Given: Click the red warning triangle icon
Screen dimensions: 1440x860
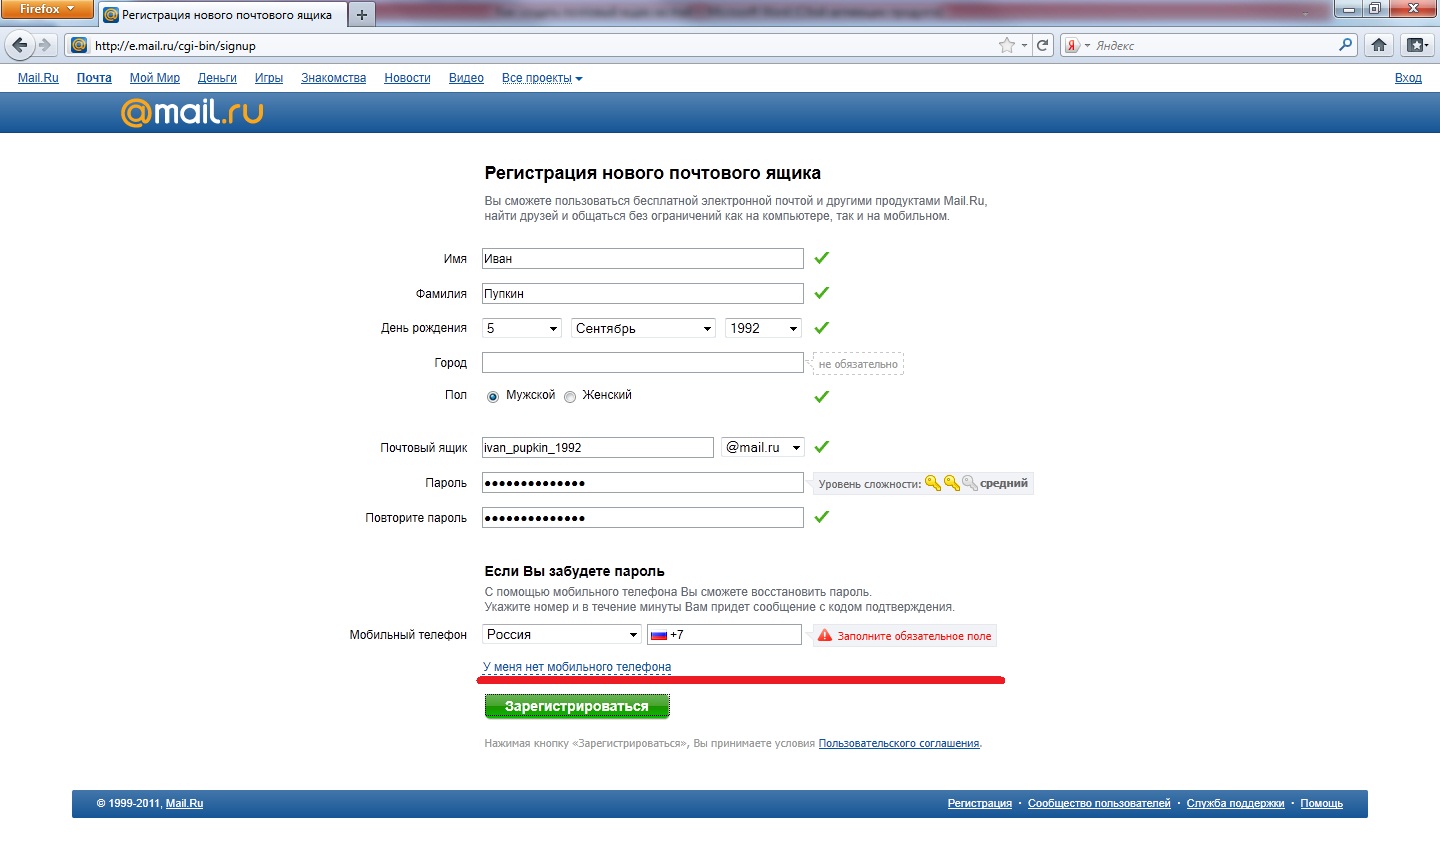Looking at the screenshot, I should click(x=825, y=635).
